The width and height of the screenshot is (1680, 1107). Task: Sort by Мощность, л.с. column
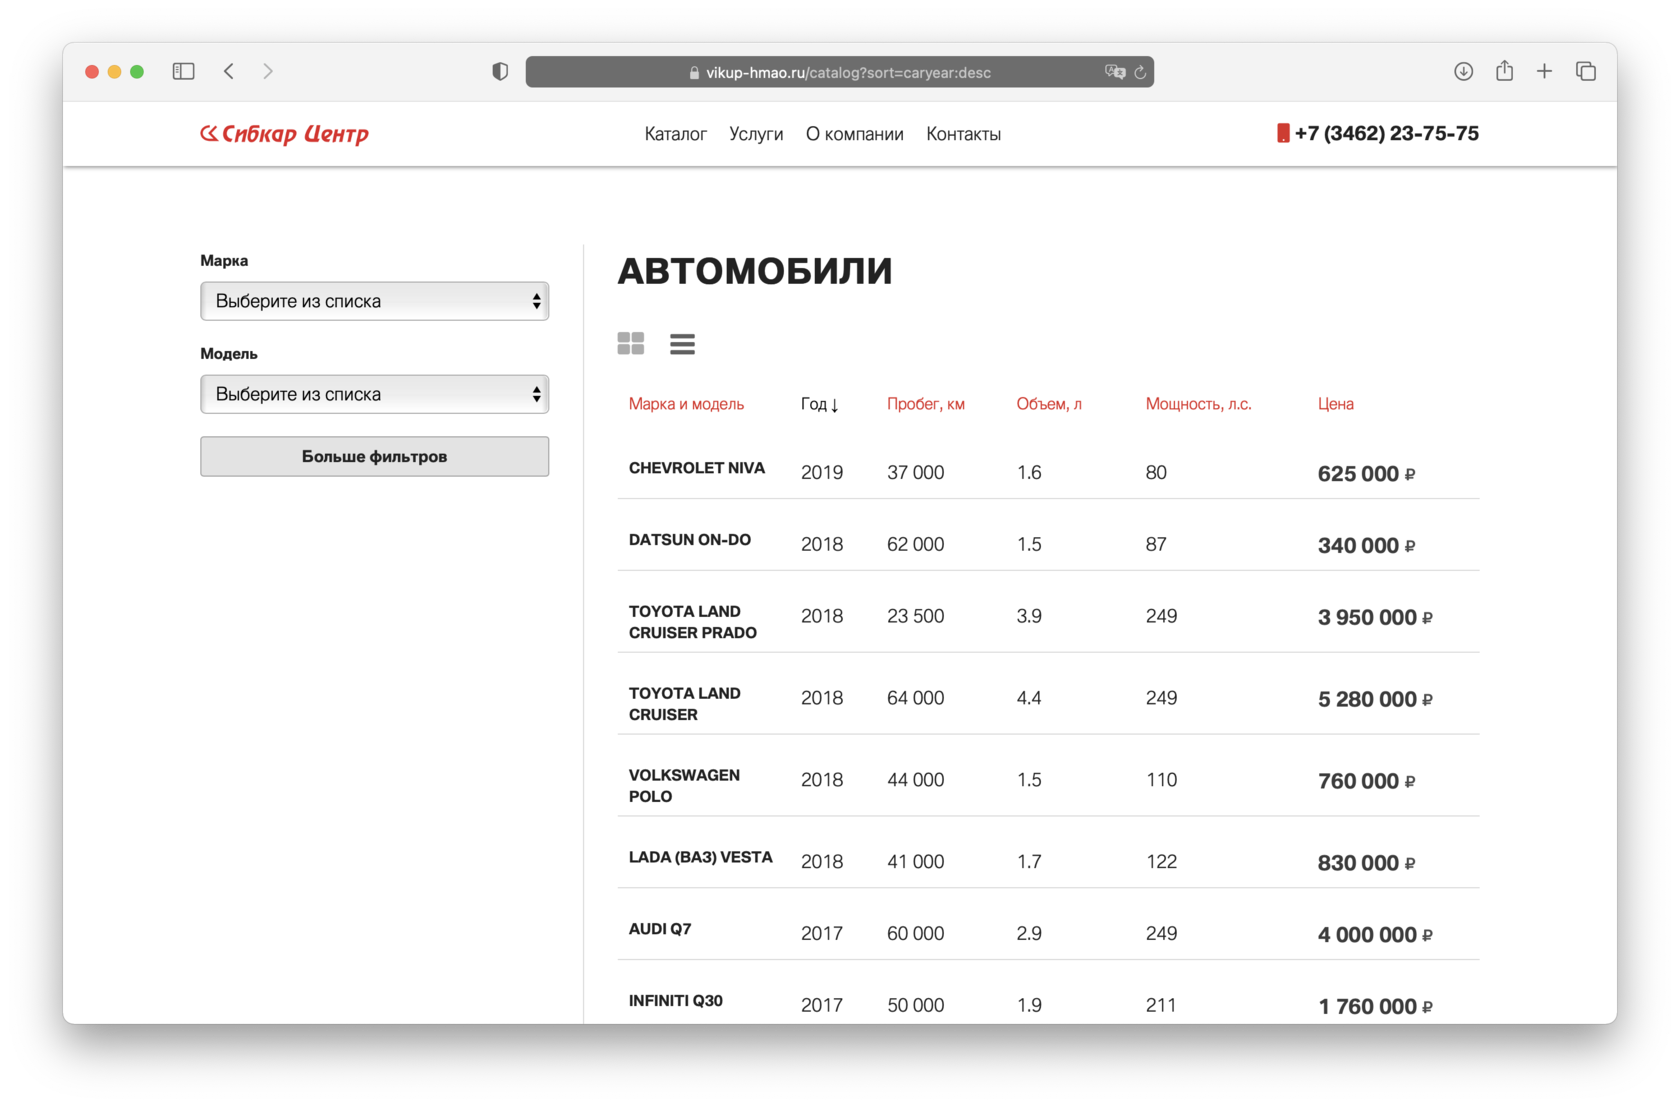[1198, 404]
